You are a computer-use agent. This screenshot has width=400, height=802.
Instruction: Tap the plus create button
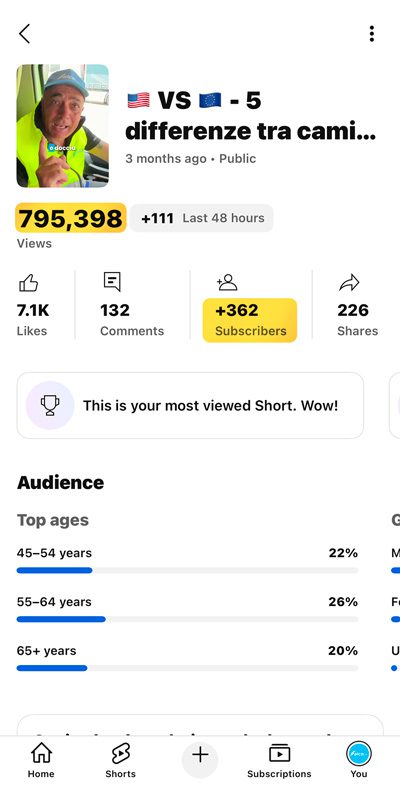pyautogui.click(x=200, y=755)
